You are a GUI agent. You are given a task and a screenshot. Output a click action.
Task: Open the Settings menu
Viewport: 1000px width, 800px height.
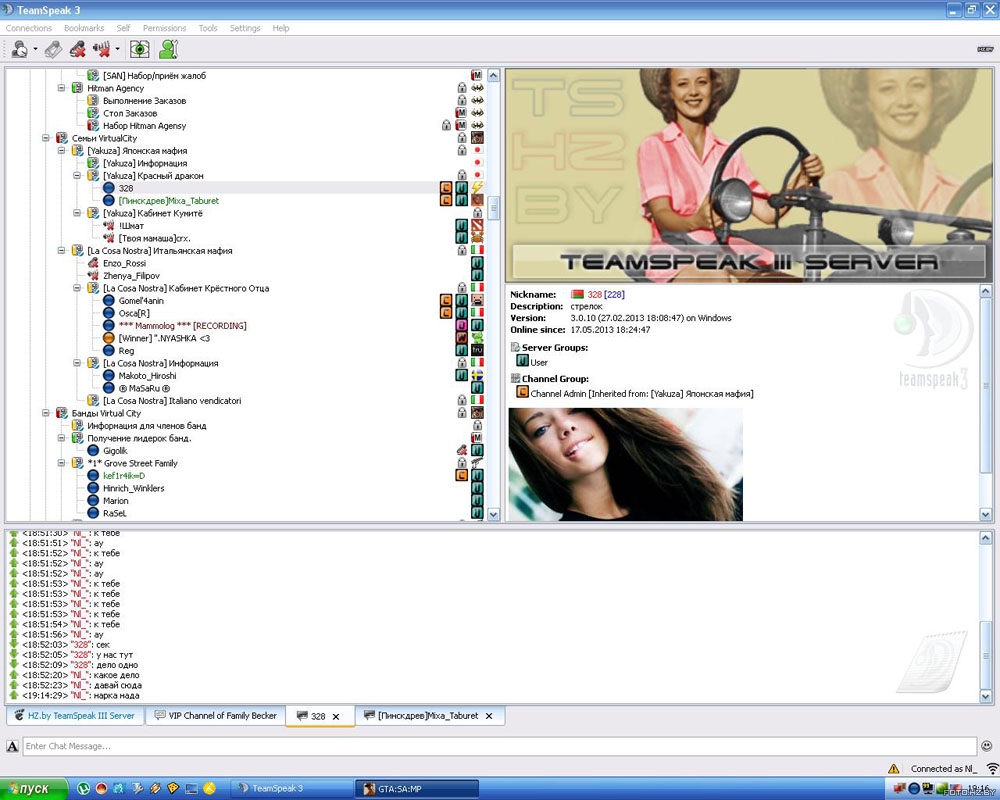click(x=245, y=28)
